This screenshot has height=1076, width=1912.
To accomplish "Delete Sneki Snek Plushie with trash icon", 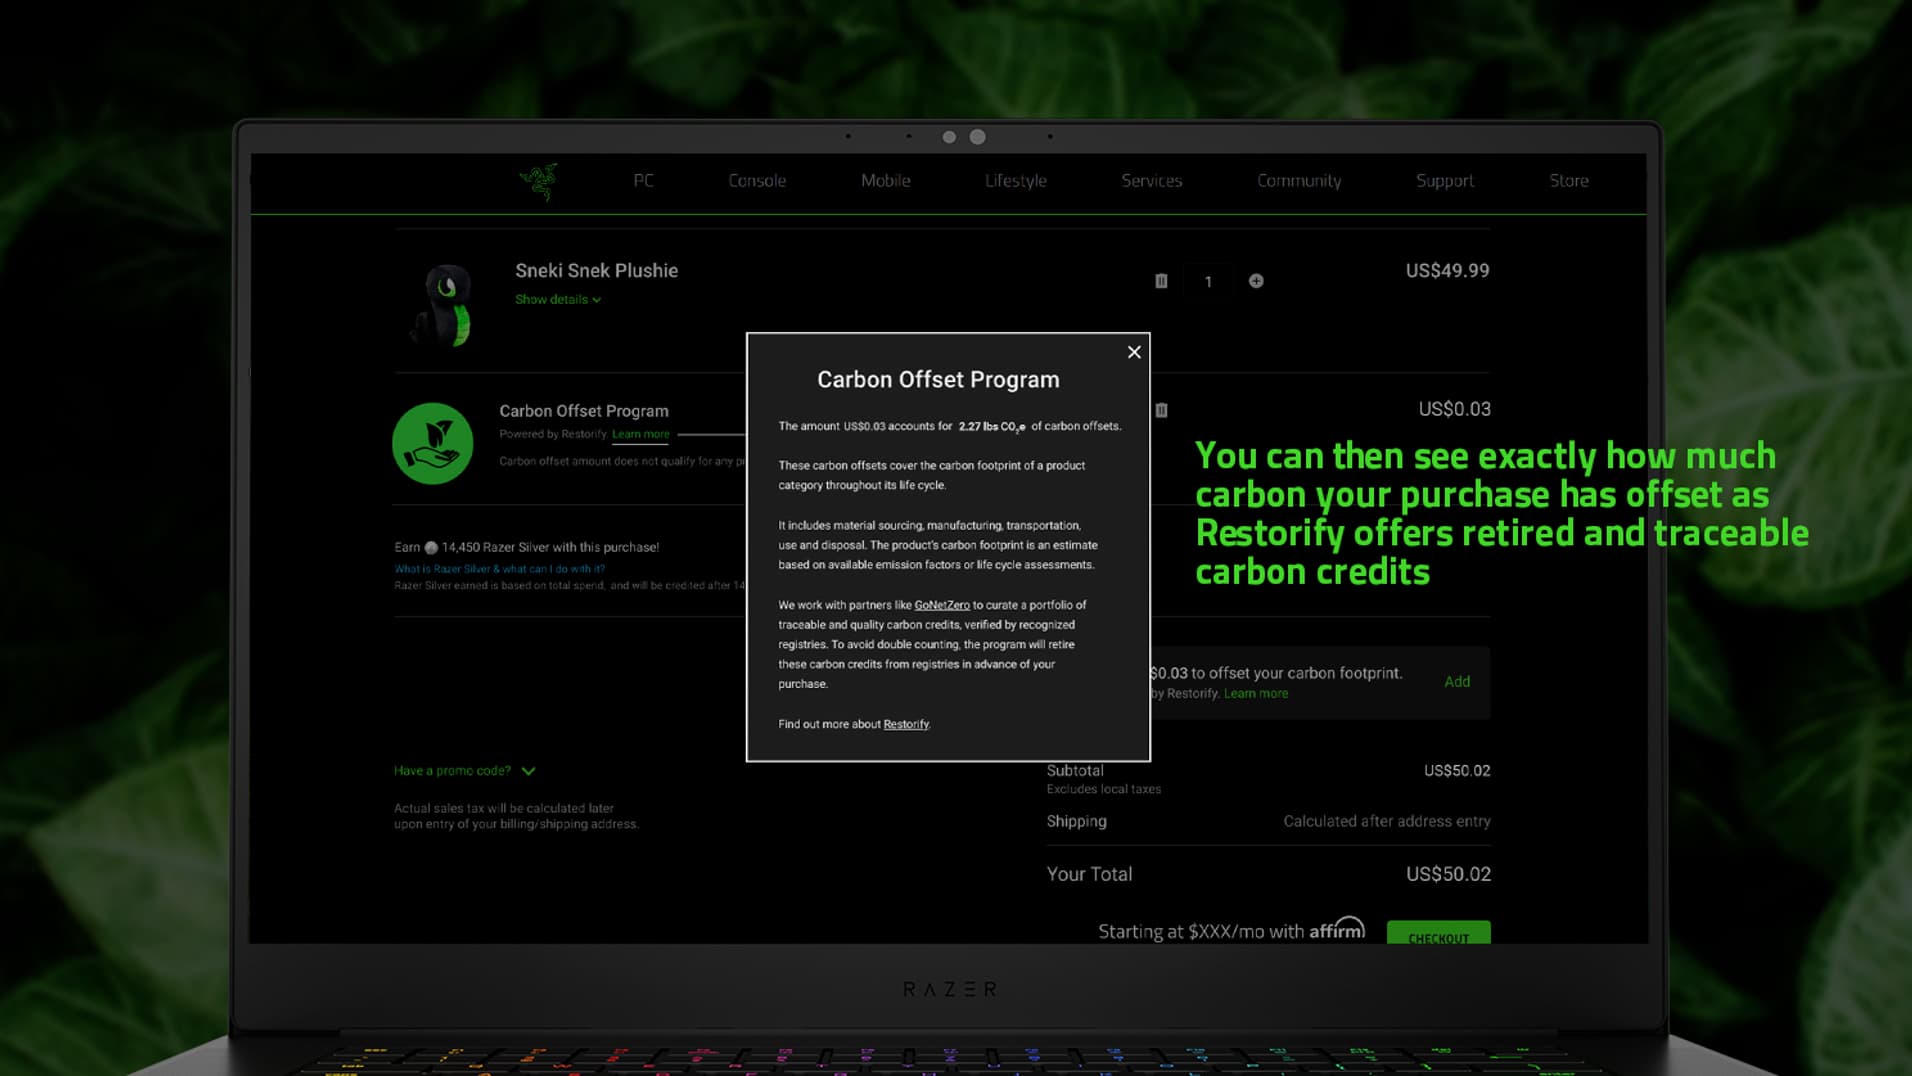I will [x=1161, y=281].
